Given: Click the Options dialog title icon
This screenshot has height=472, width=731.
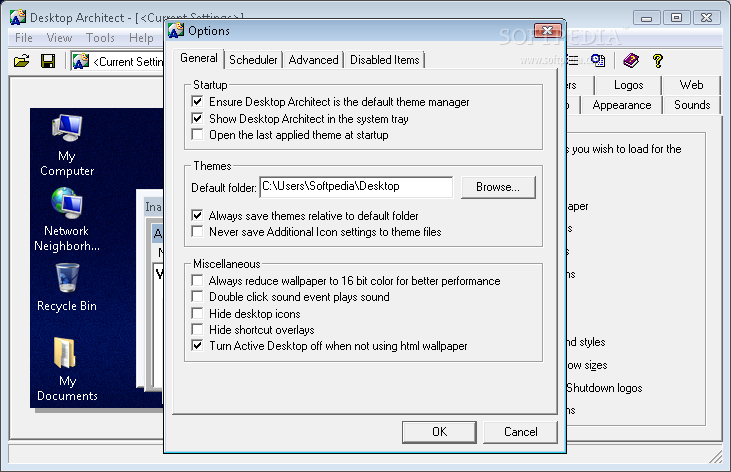Looking at the screenshot, I should pyautogui.click(x=176, y=31).
